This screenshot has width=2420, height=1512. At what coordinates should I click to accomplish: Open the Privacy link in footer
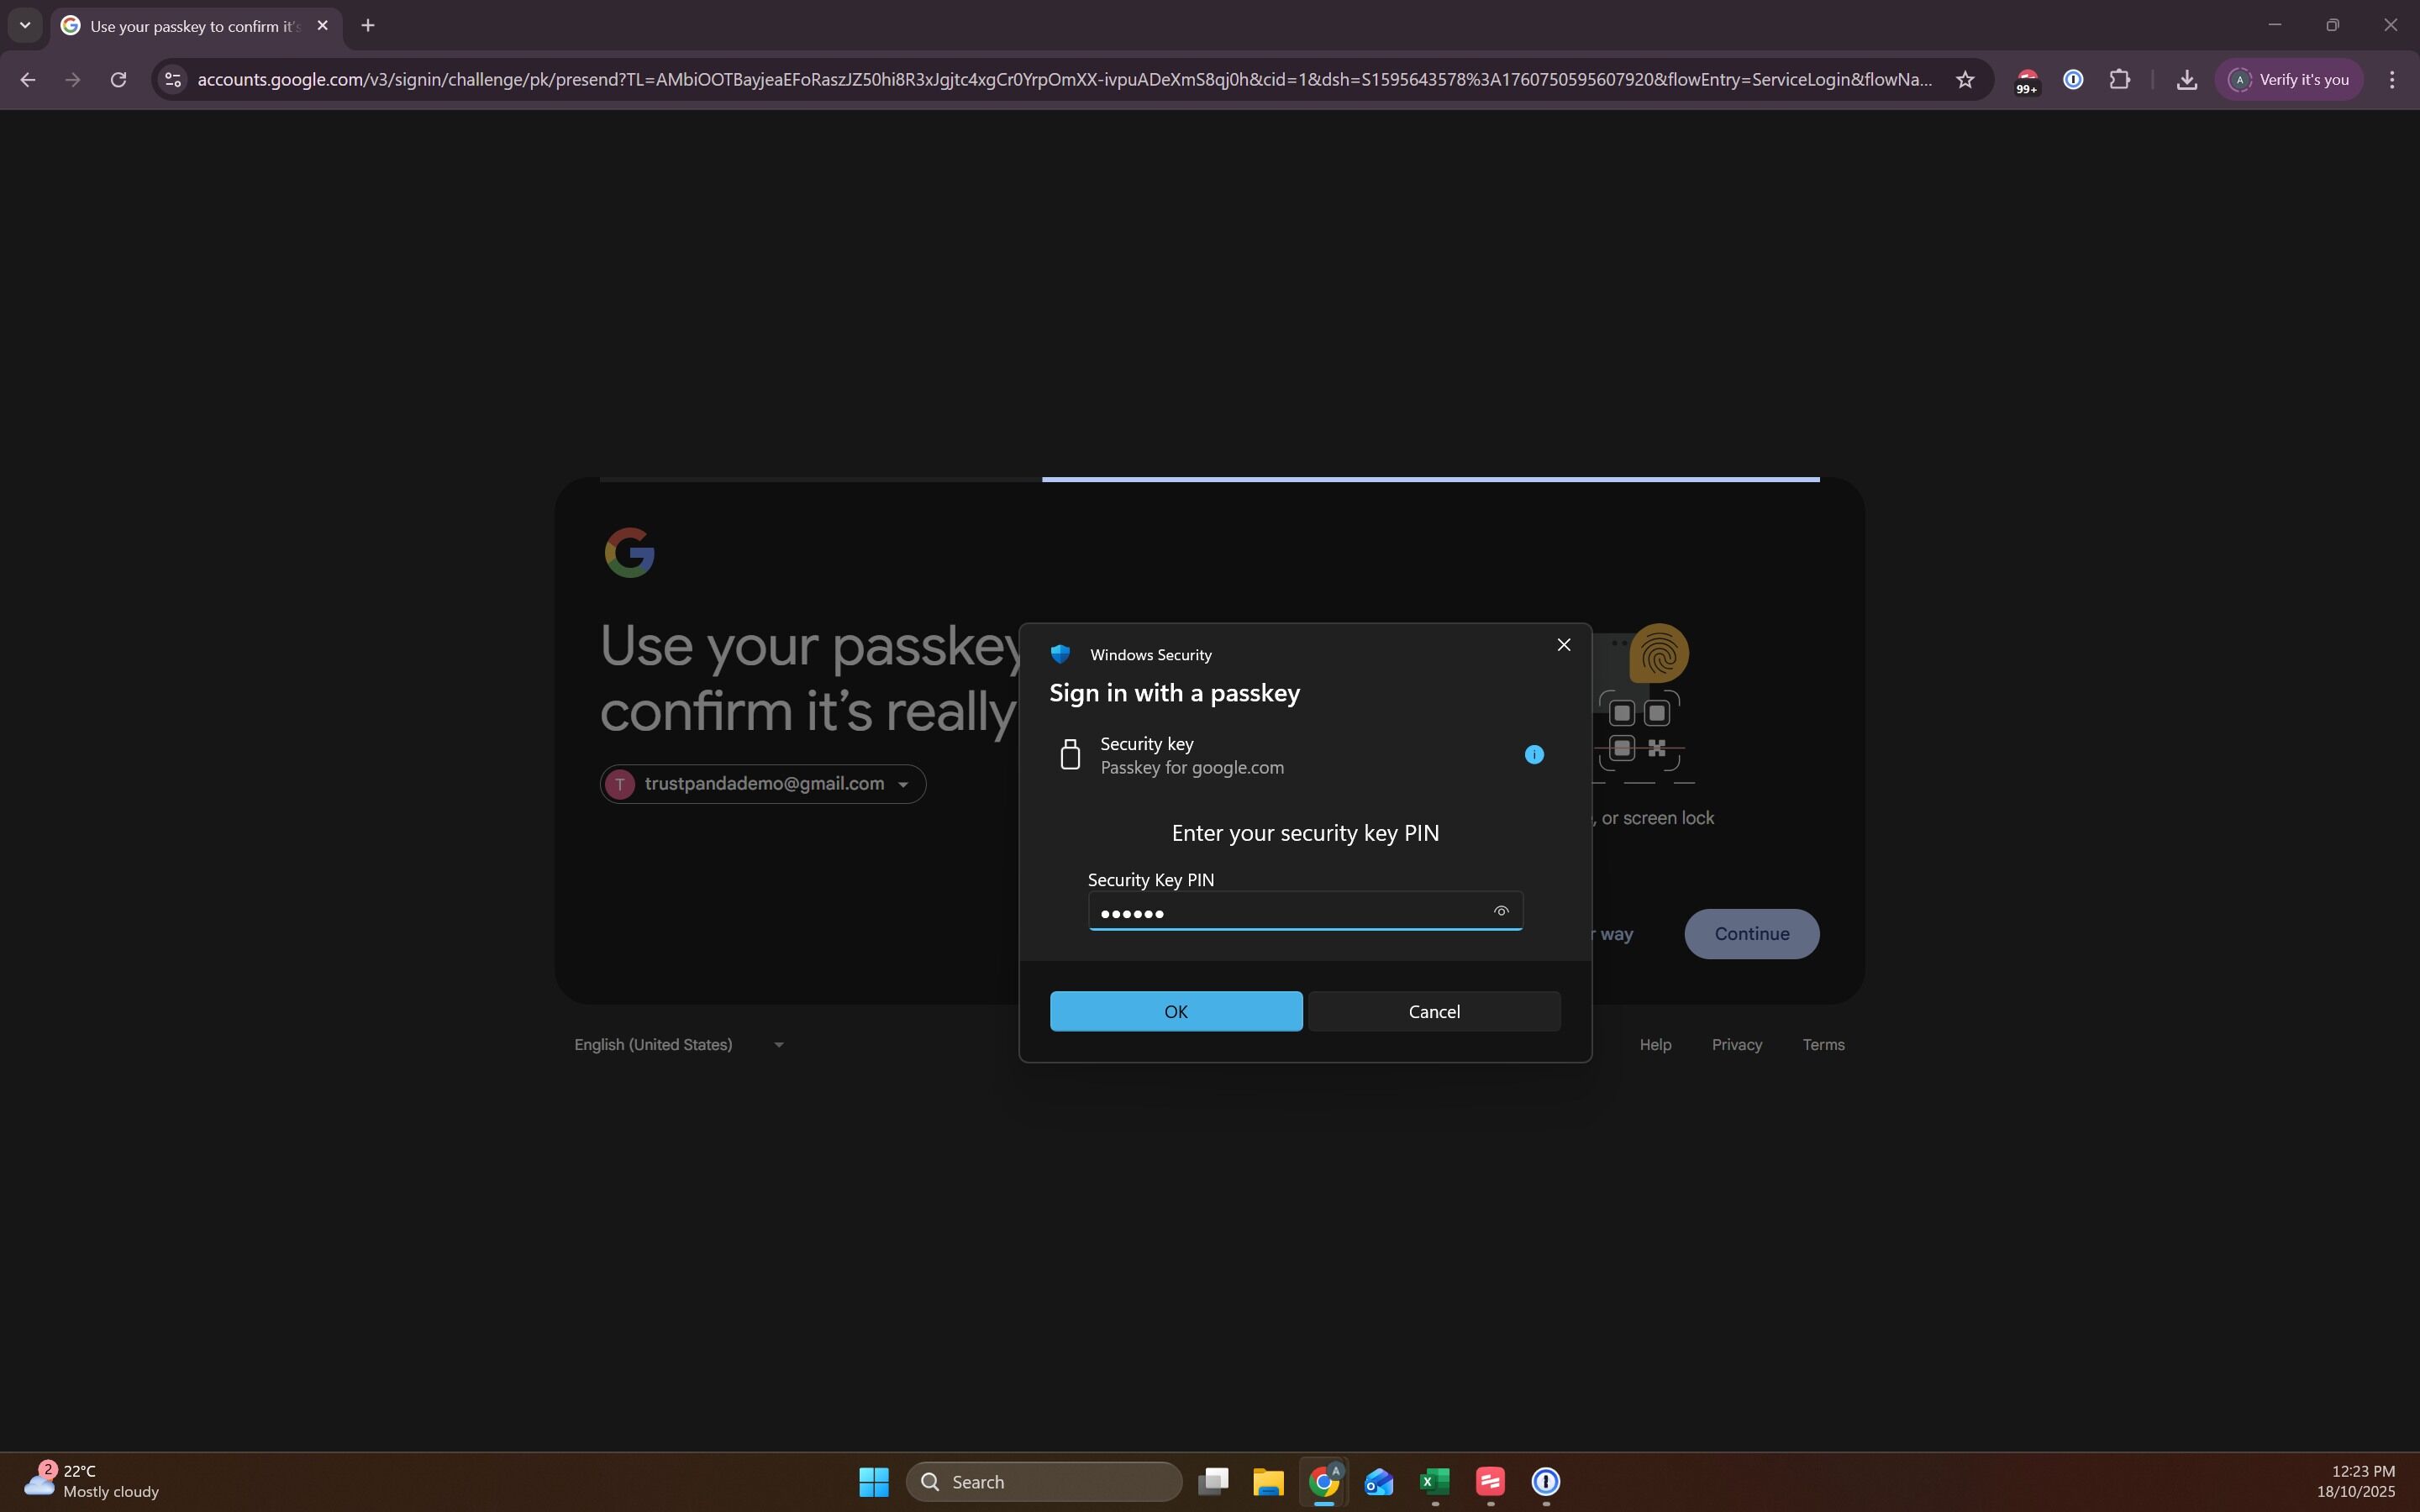[1736, 1044]
